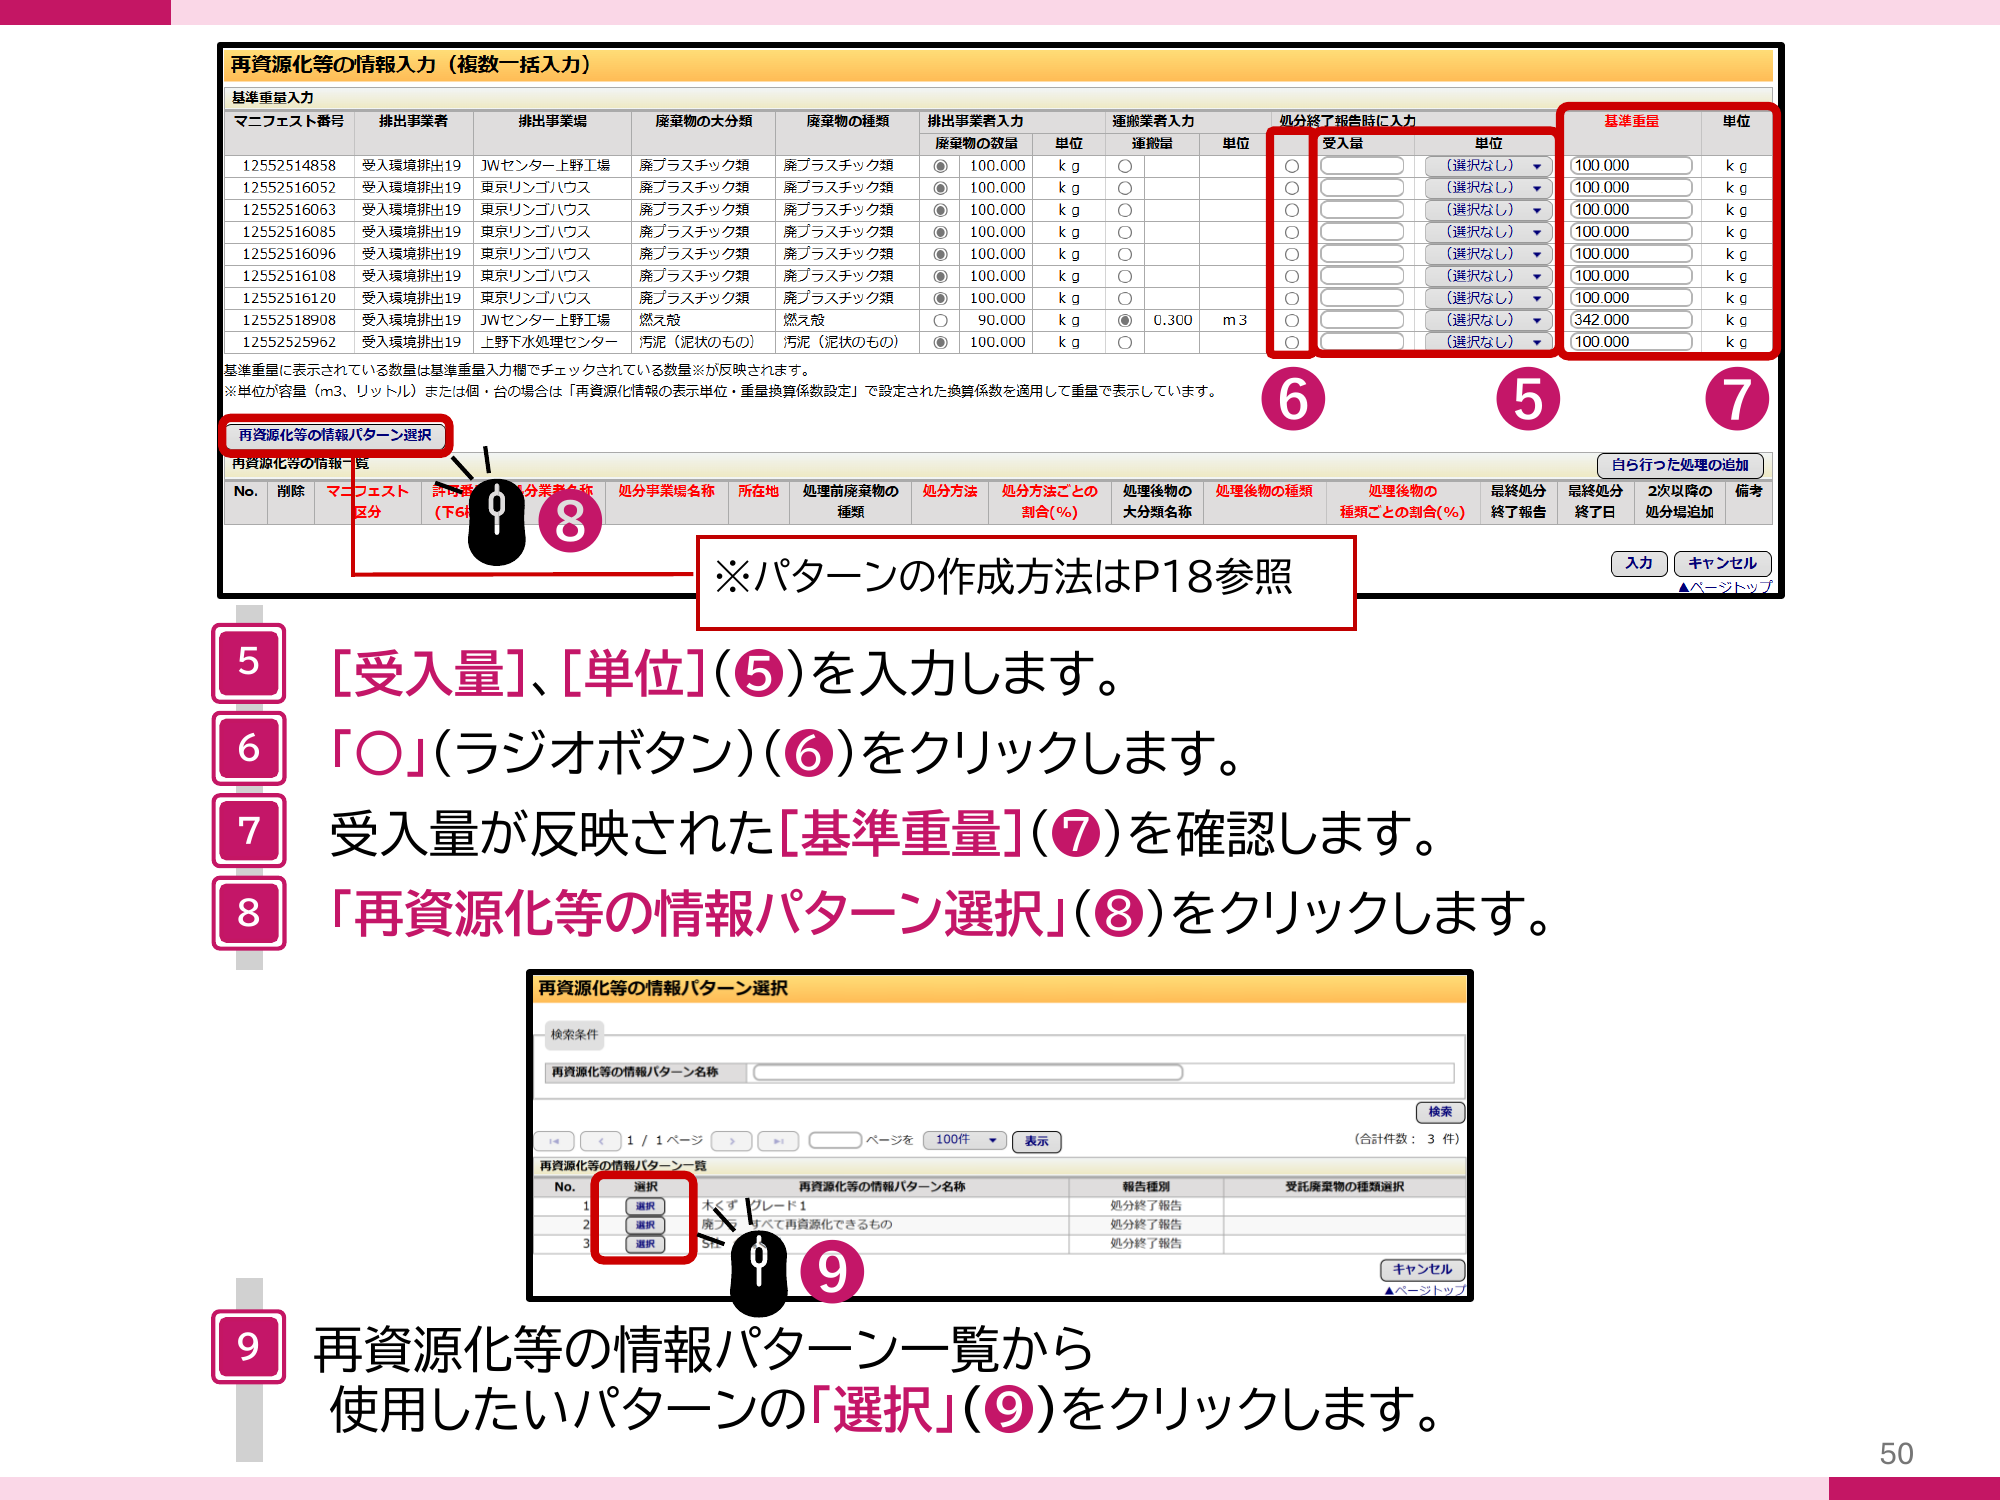Click 受入量 field for manifest 12552518908

(x=1362, y=320)
